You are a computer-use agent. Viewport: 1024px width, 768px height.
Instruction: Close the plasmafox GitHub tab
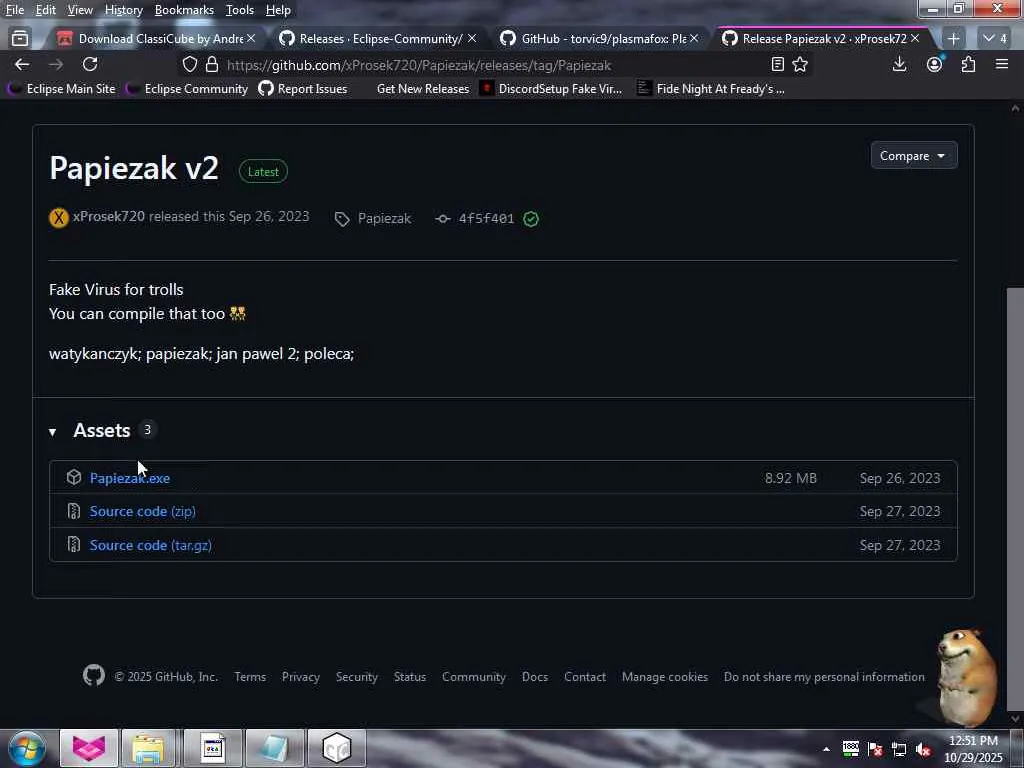pos(694,39)
